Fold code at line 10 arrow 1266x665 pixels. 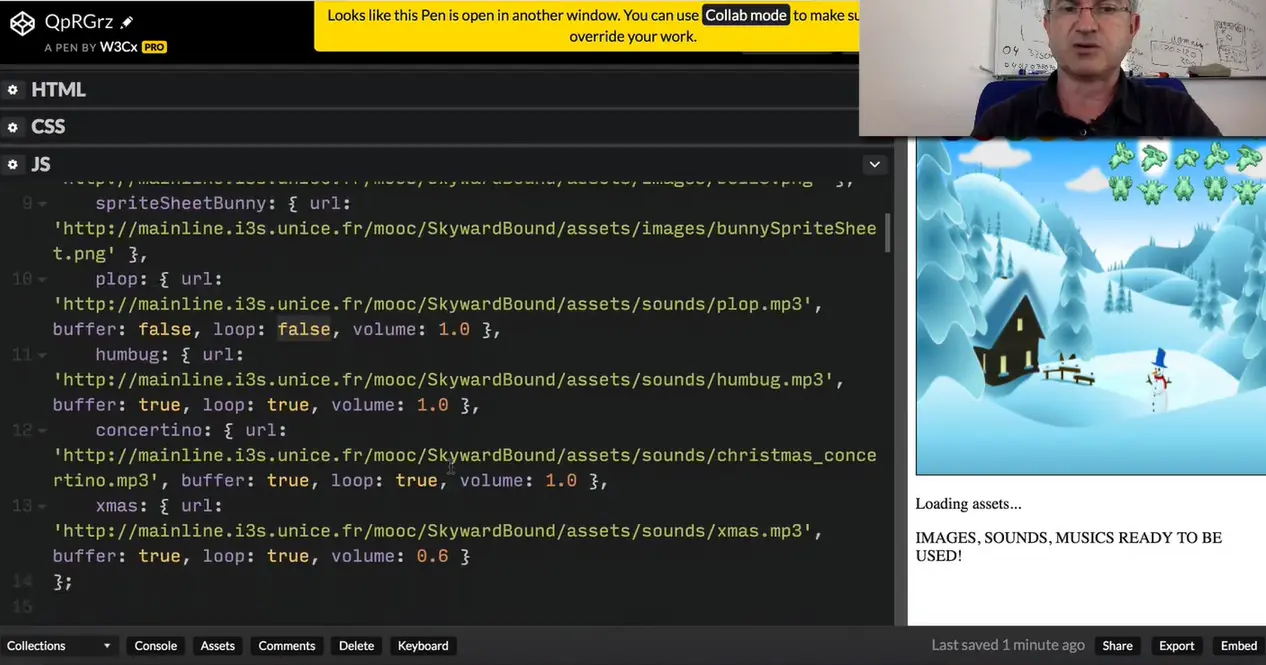click(42, 279)
